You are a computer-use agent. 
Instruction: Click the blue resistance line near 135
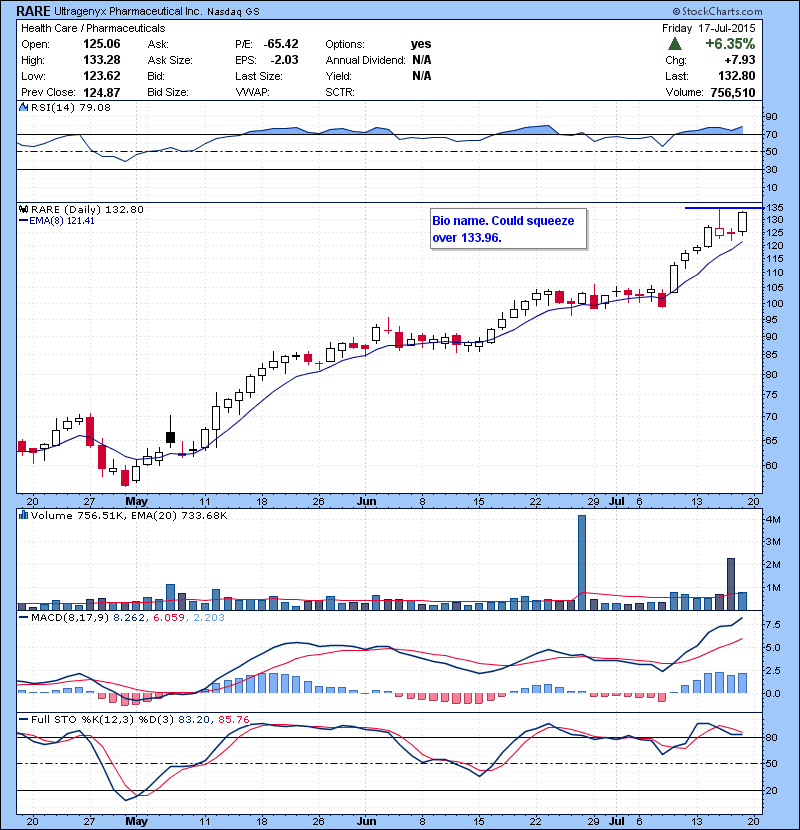click(724, 208)
